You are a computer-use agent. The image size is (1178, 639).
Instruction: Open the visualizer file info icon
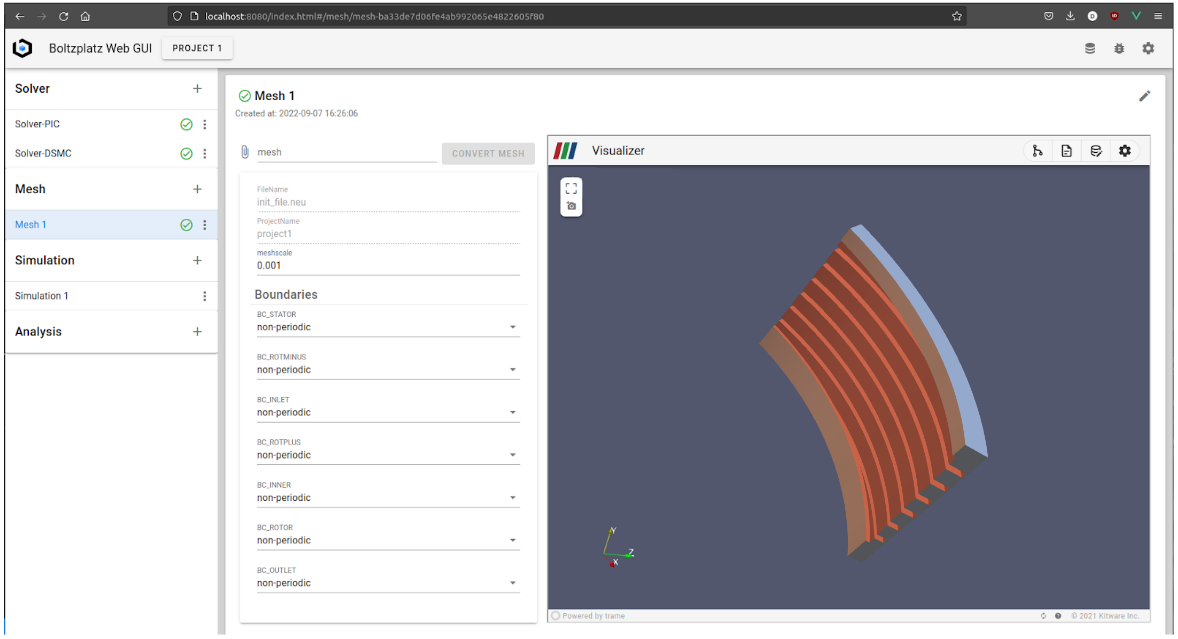(x=1067, y=150)
